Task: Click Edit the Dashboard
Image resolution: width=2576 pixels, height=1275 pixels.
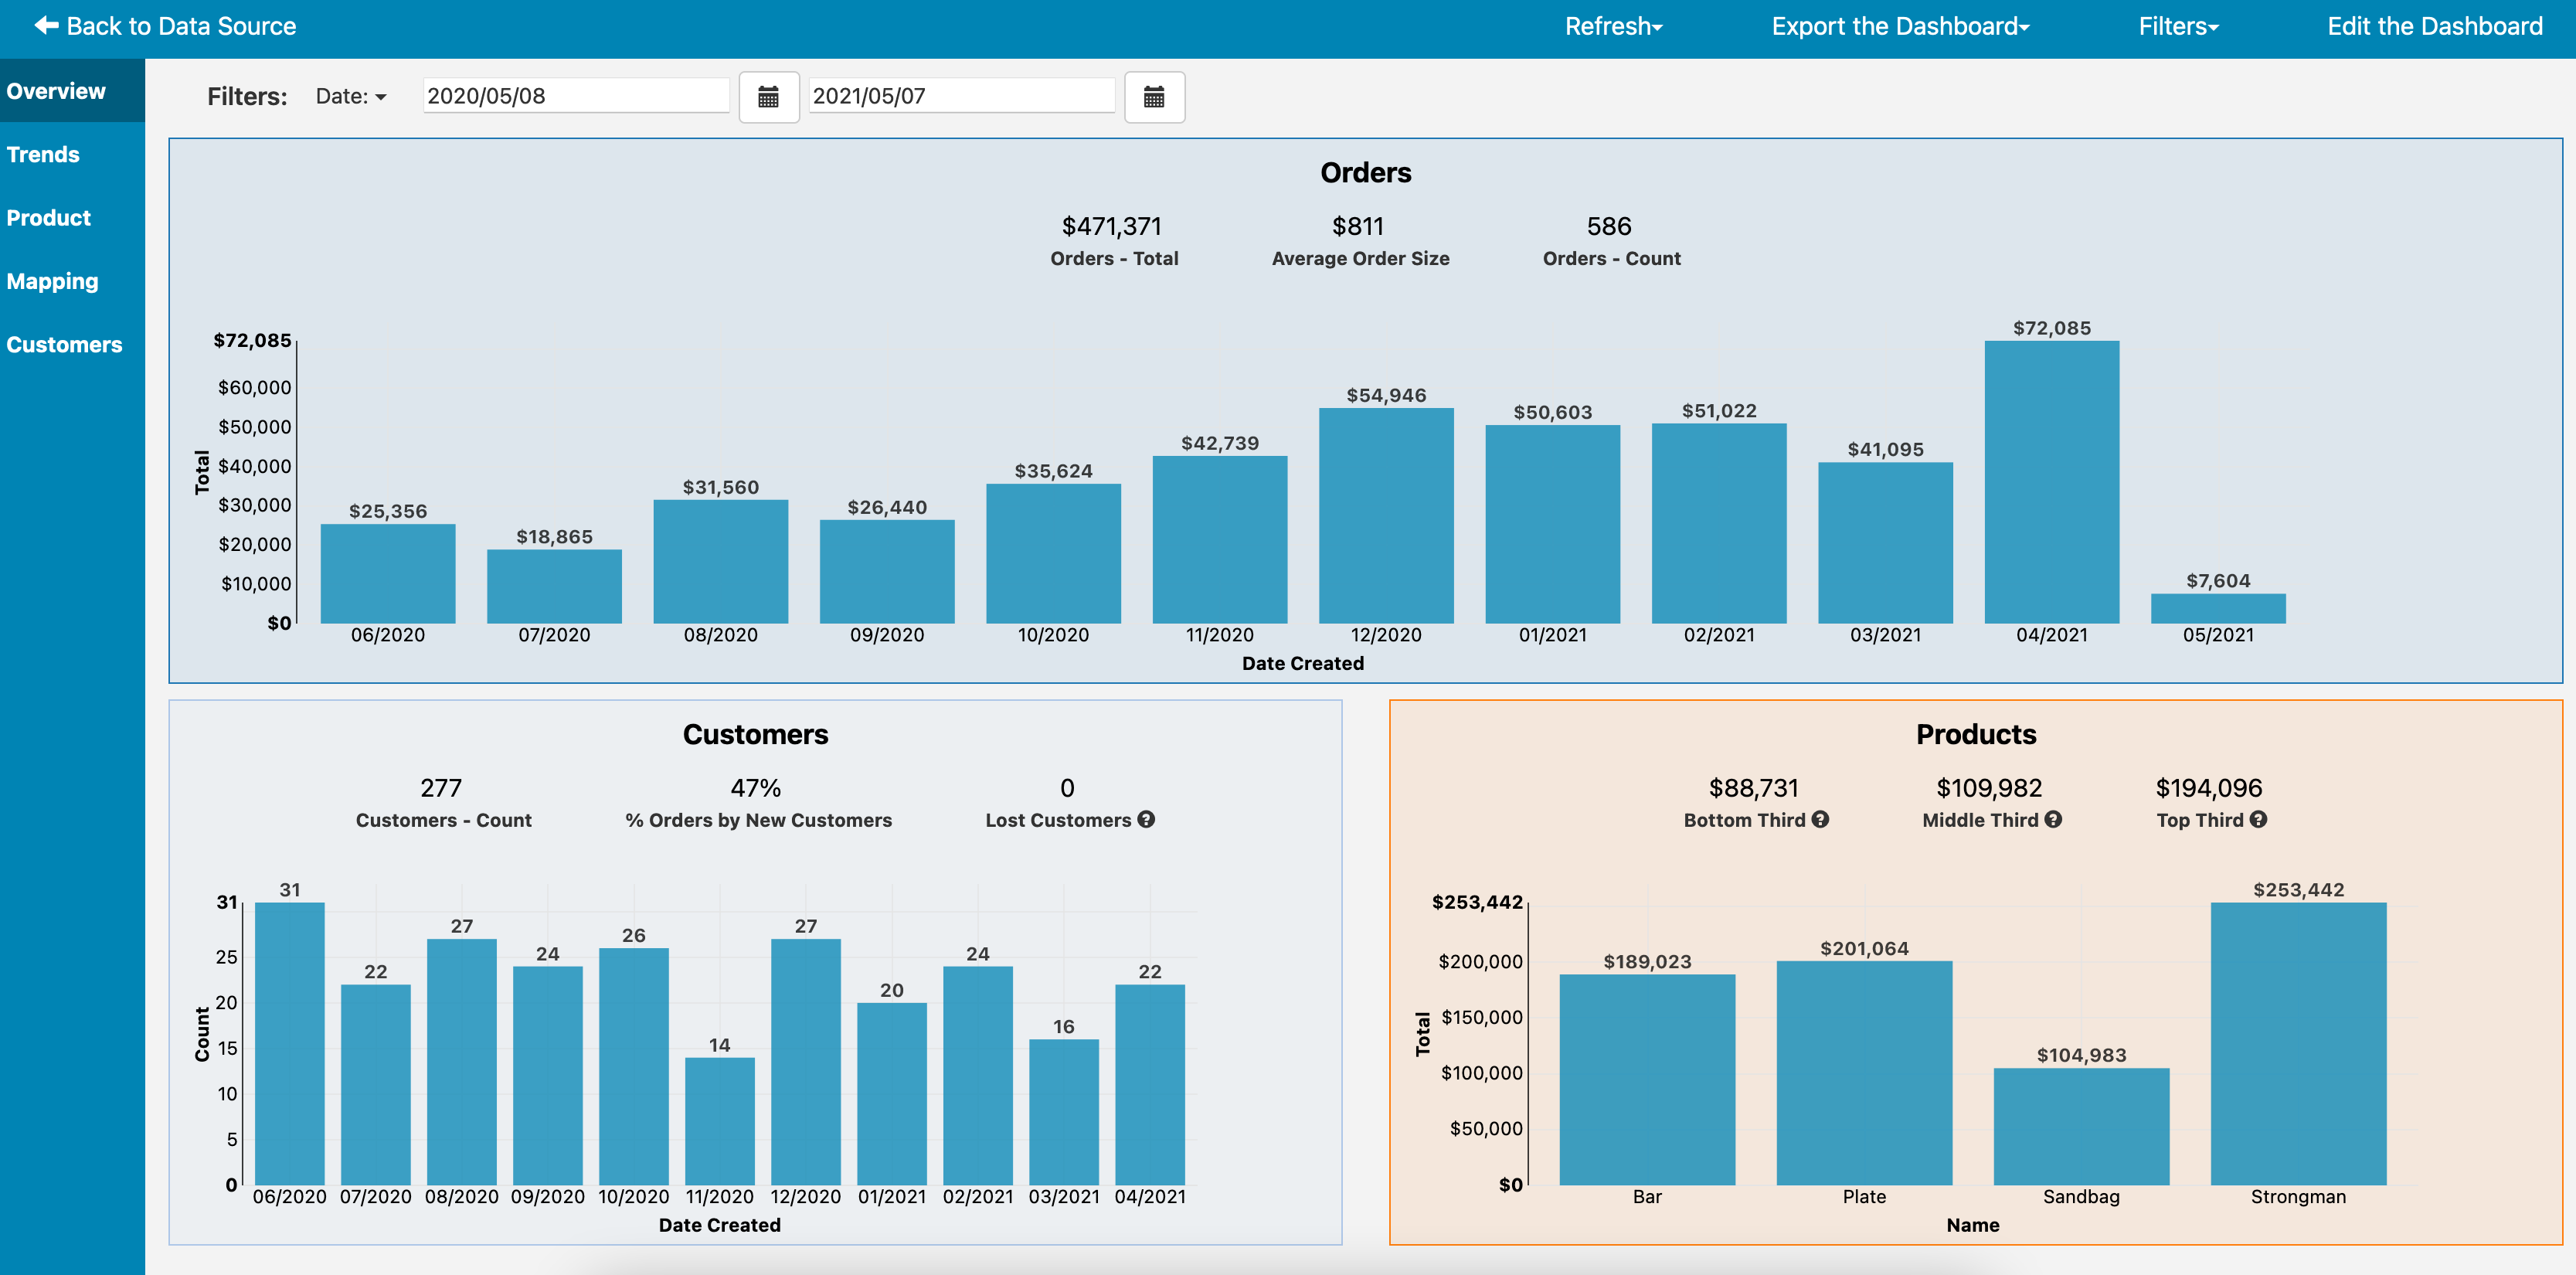Action: pos(2434,26)
